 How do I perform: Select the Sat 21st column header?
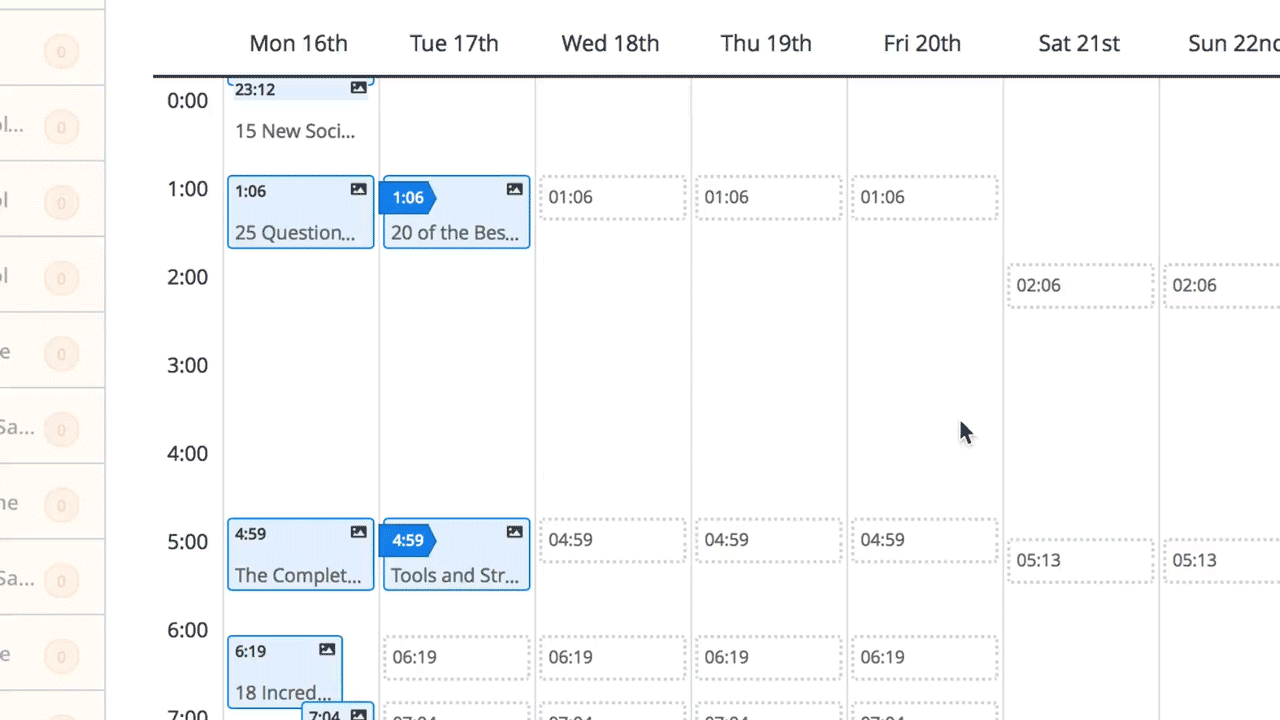click(x=1079, y=43)
